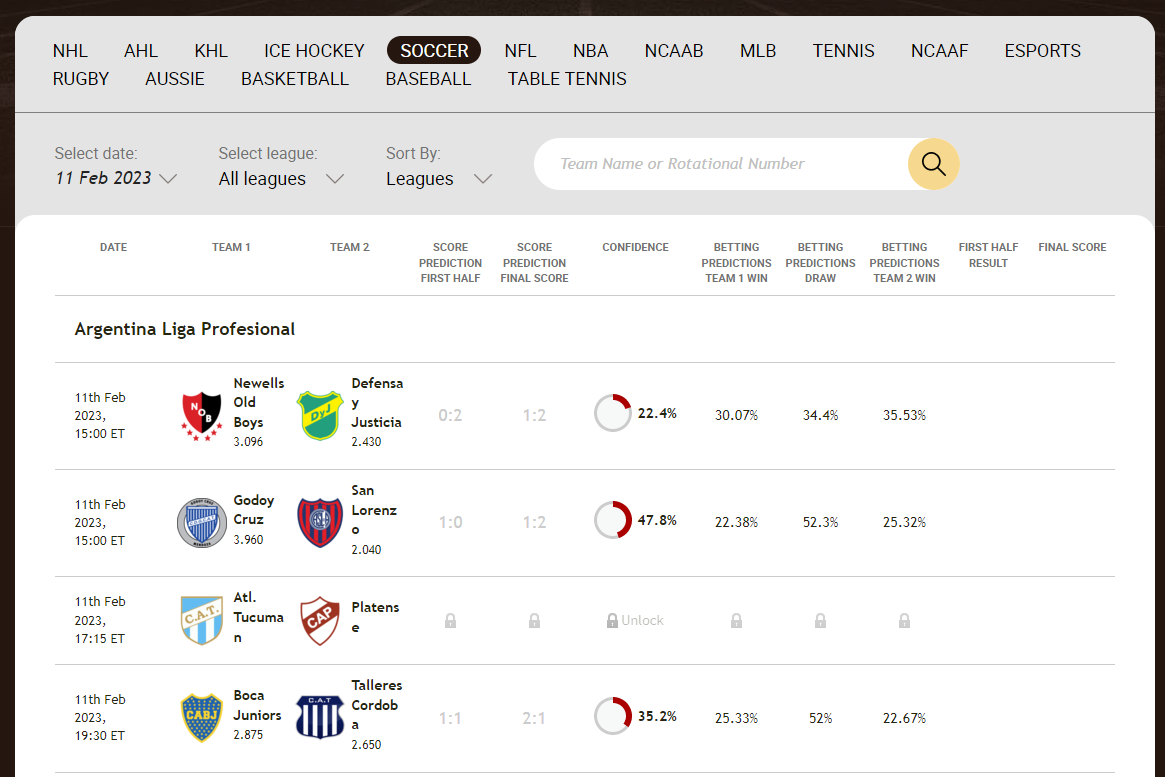The image size is (1165, 777).
Task: Click the search magnifying glass icon
Action: pyautogui.click(x=932, y=163)
